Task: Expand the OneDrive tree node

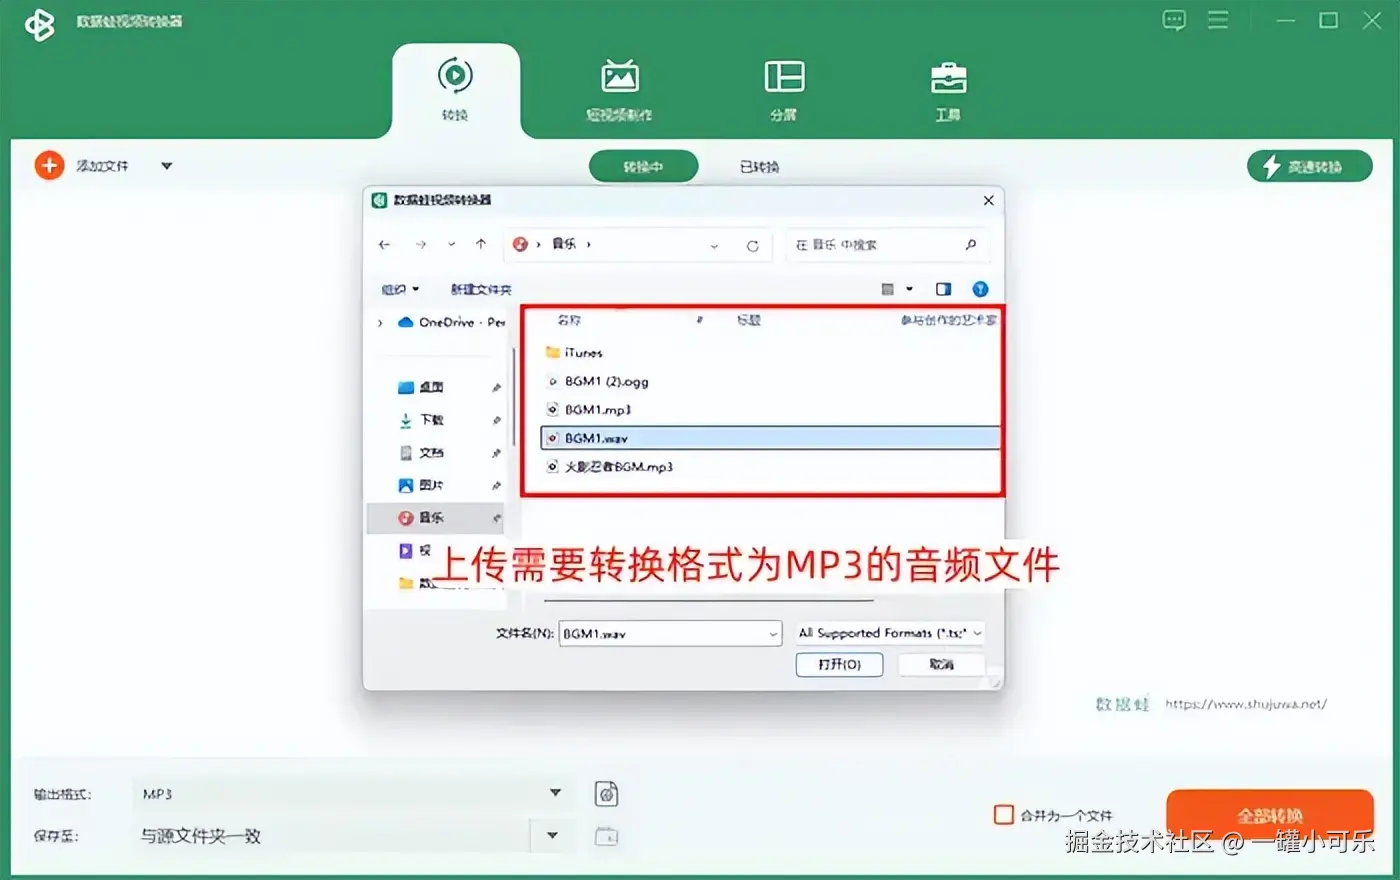Action: coord(380,323)
